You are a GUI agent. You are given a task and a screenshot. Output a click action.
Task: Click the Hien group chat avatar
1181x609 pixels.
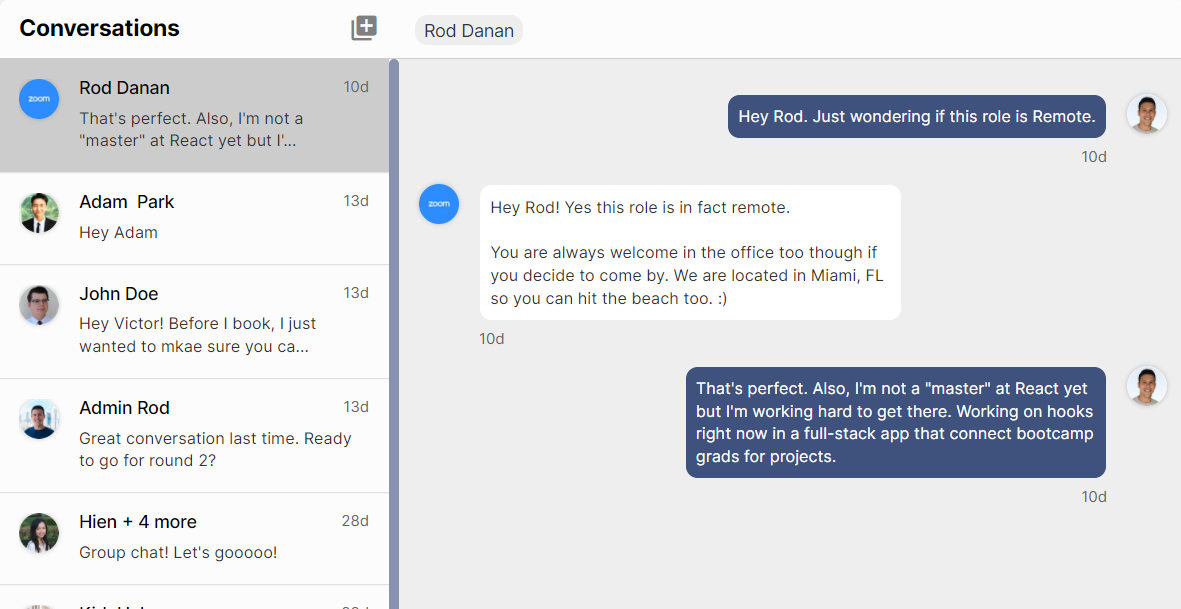coord(39,534)
